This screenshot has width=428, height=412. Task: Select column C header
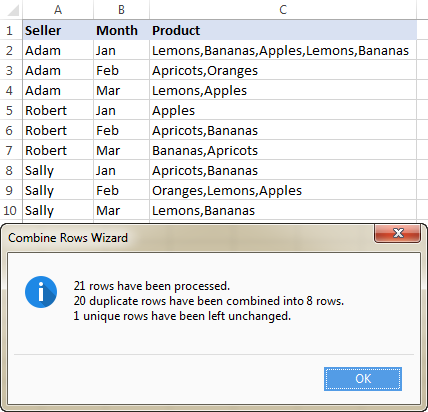[x=283, y=10]
